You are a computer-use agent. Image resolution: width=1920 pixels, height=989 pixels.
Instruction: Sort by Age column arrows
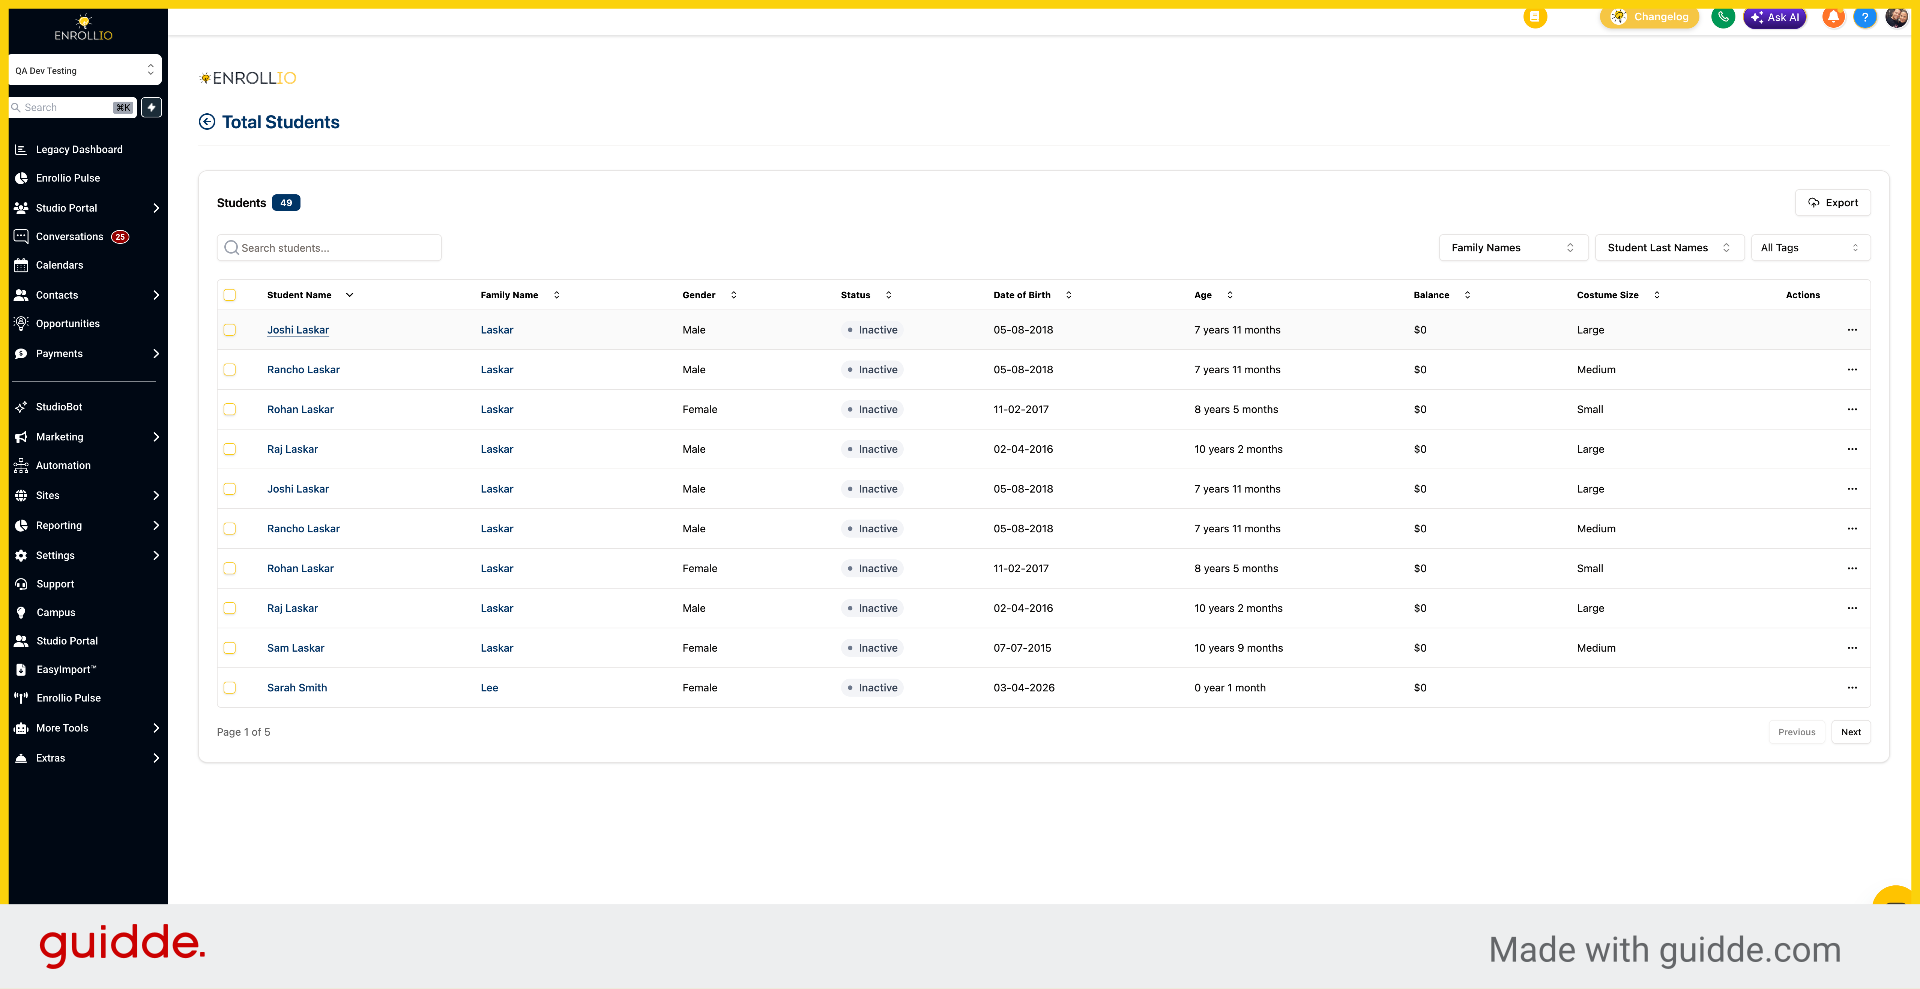(1230, 295)
